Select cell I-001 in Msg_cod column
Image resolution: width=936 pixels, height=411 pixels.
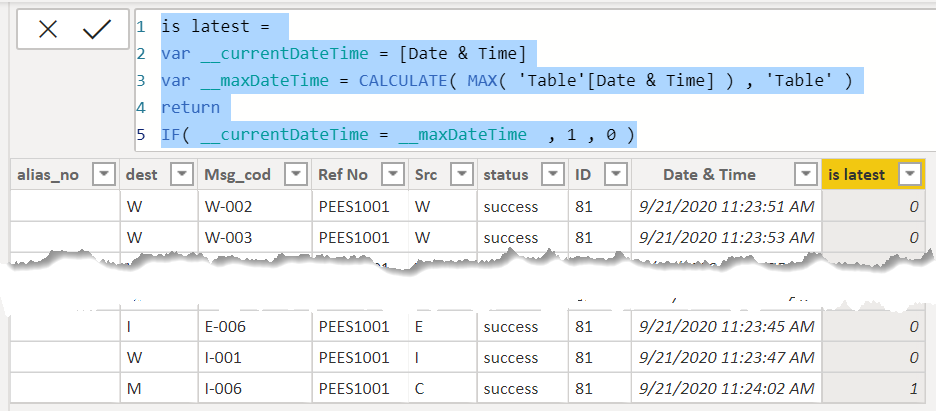coord(255,357)
